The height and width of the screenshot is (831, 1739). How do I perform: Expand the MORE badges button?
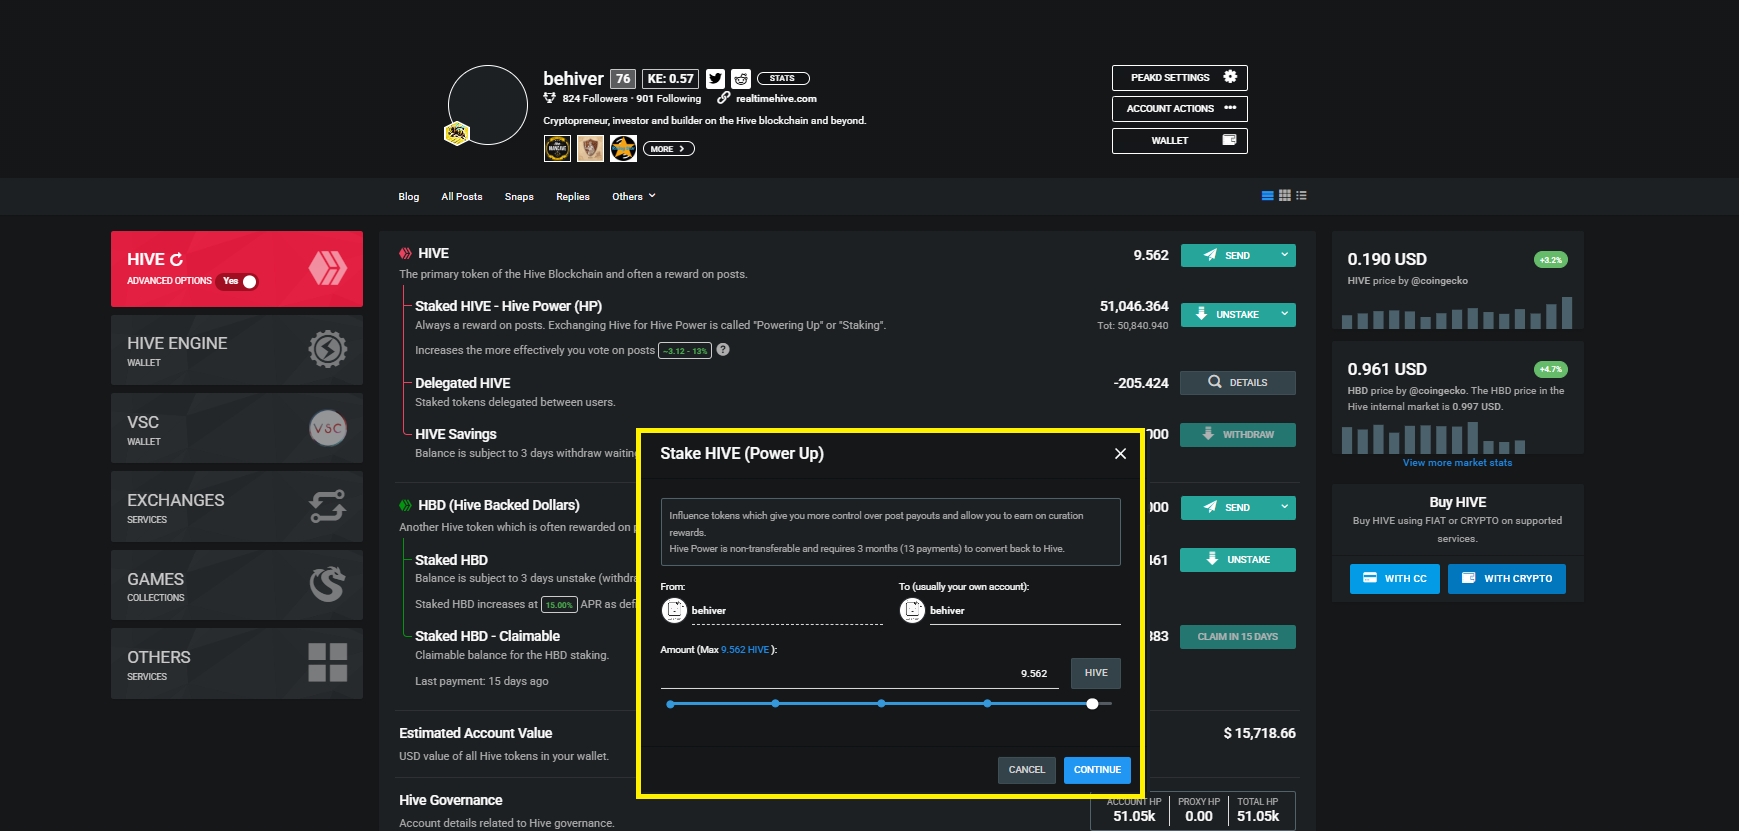click(669, 149)
